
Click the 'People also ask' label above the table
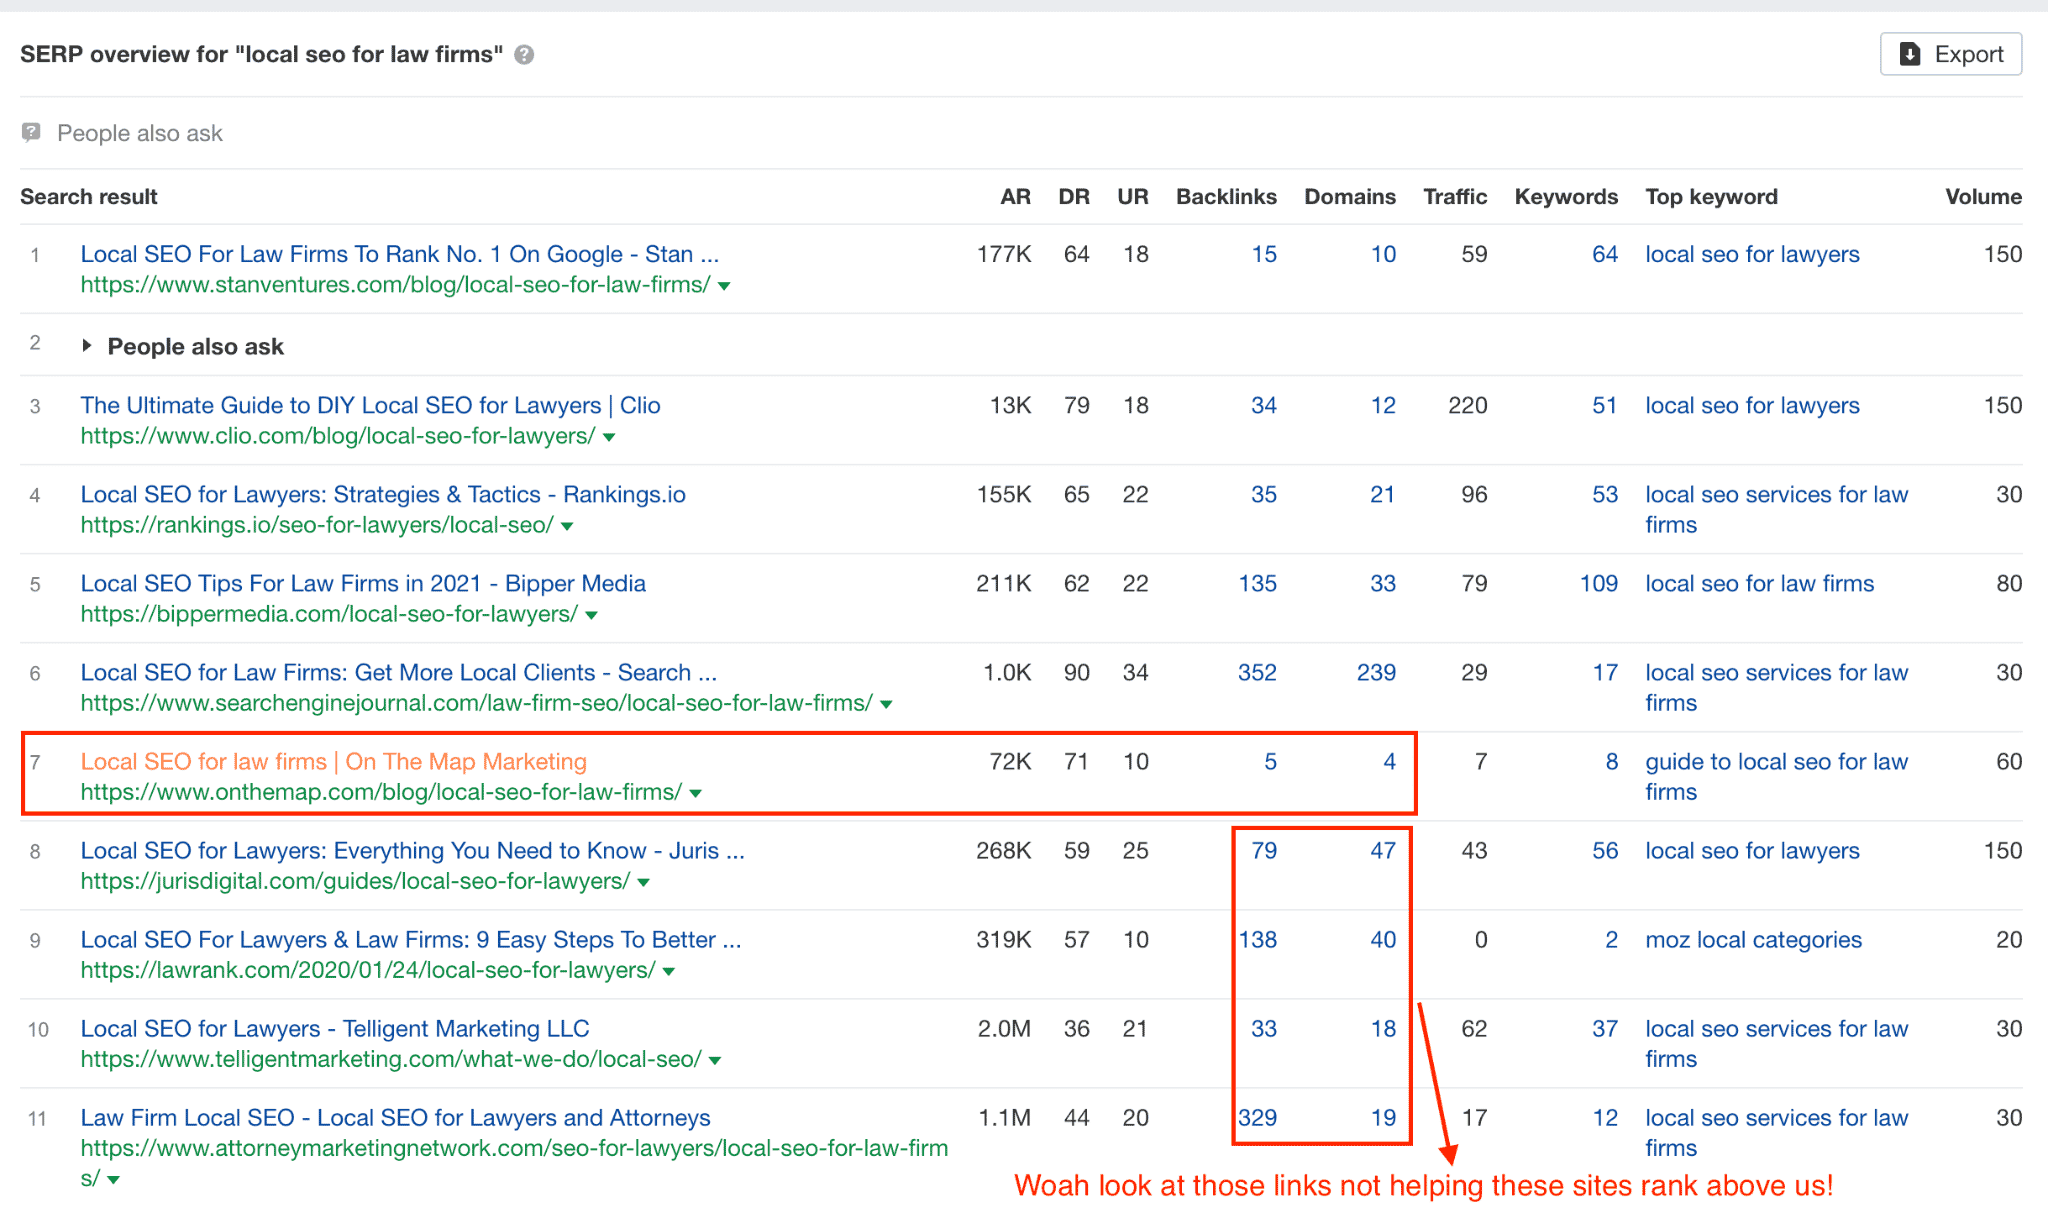(x=140, y=133)
